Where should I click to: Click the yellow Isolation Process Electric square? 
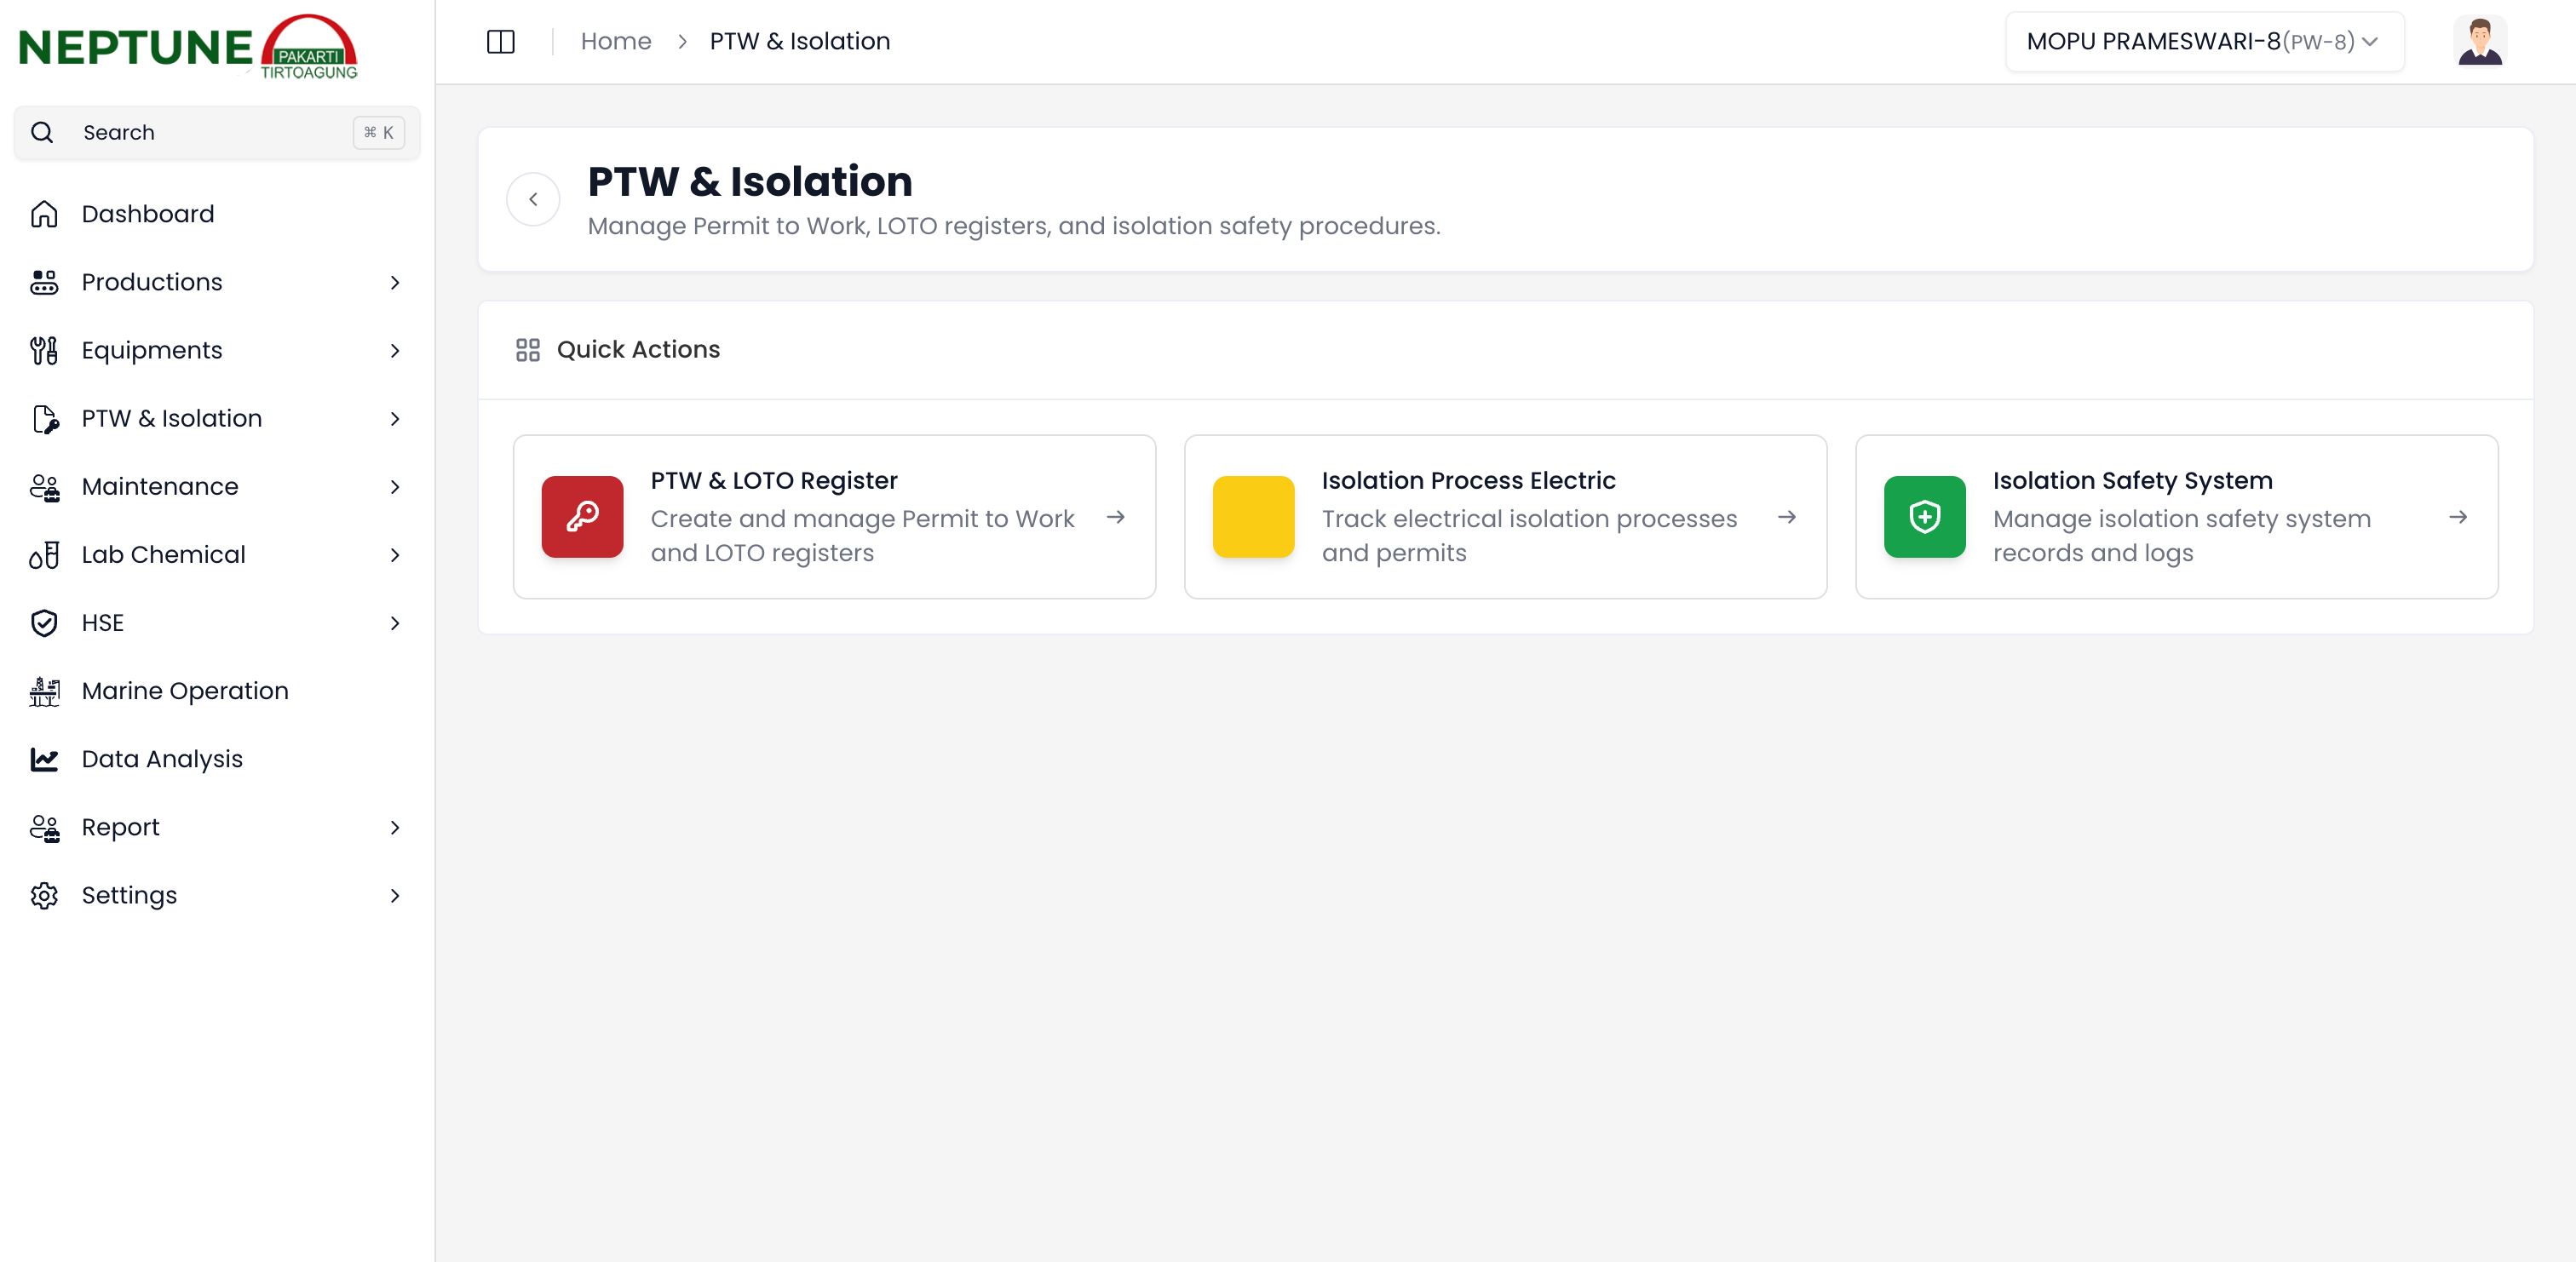1253,516
